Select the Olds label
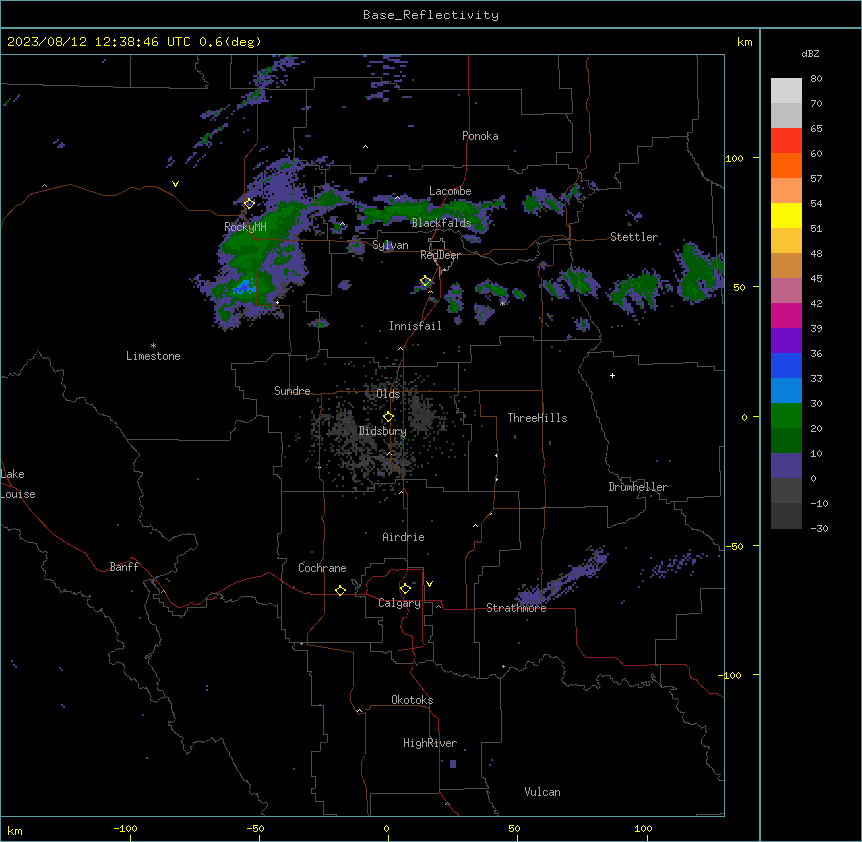This screenshot has width=862, height=842. tap(388, 394)
